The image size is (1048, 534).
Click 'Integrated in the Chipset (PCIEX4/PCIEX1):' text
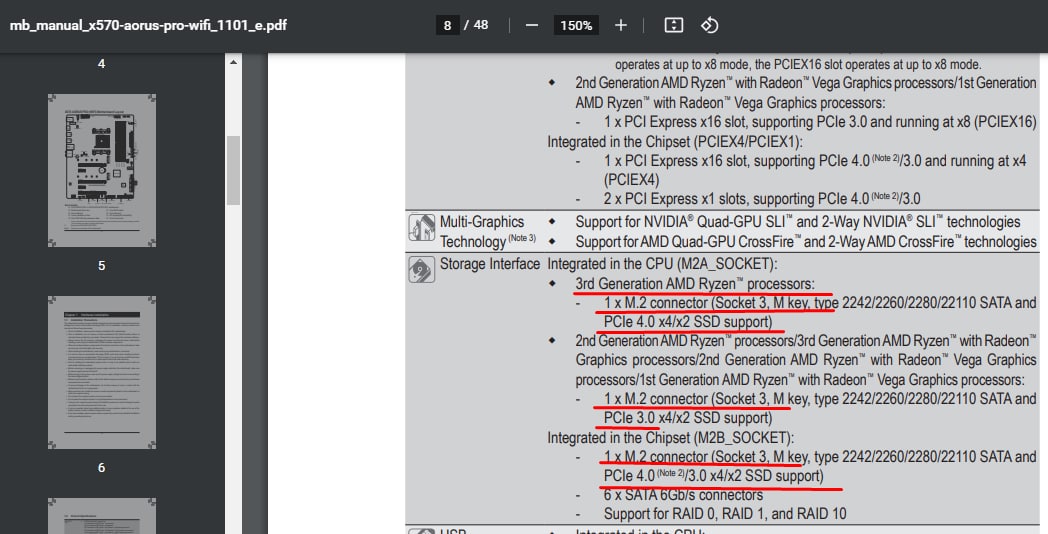click(x=674, y=142)
